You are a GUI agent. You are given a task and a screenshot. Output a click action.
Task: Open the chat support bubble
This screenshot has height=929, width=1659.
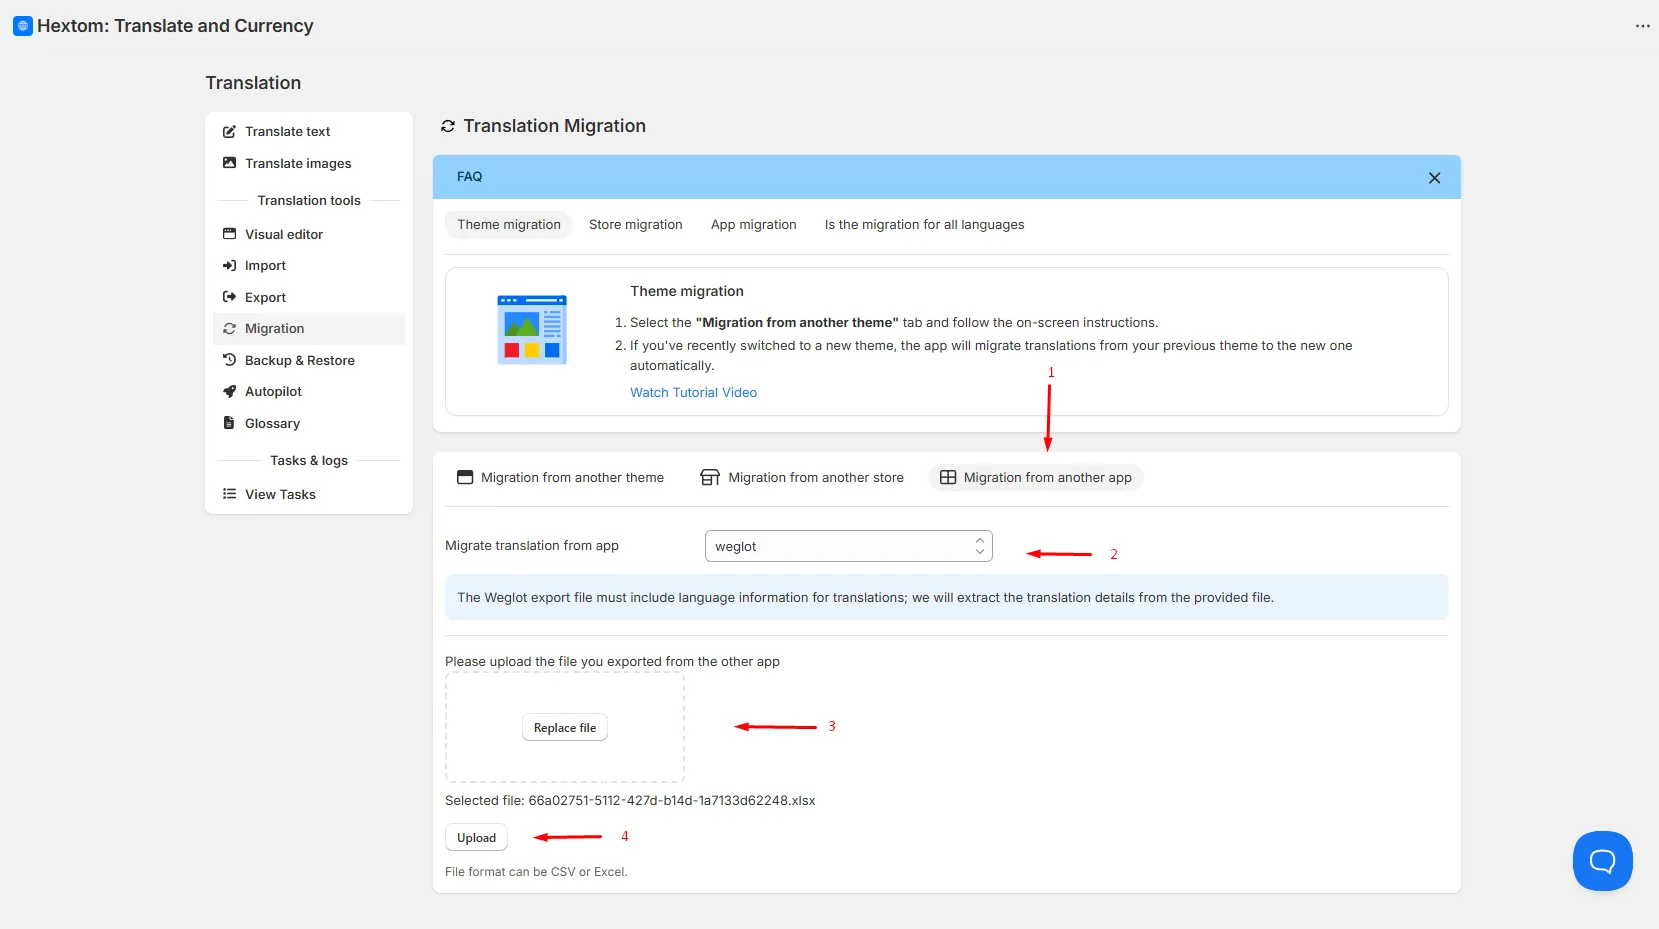[x=1603, y=861]
